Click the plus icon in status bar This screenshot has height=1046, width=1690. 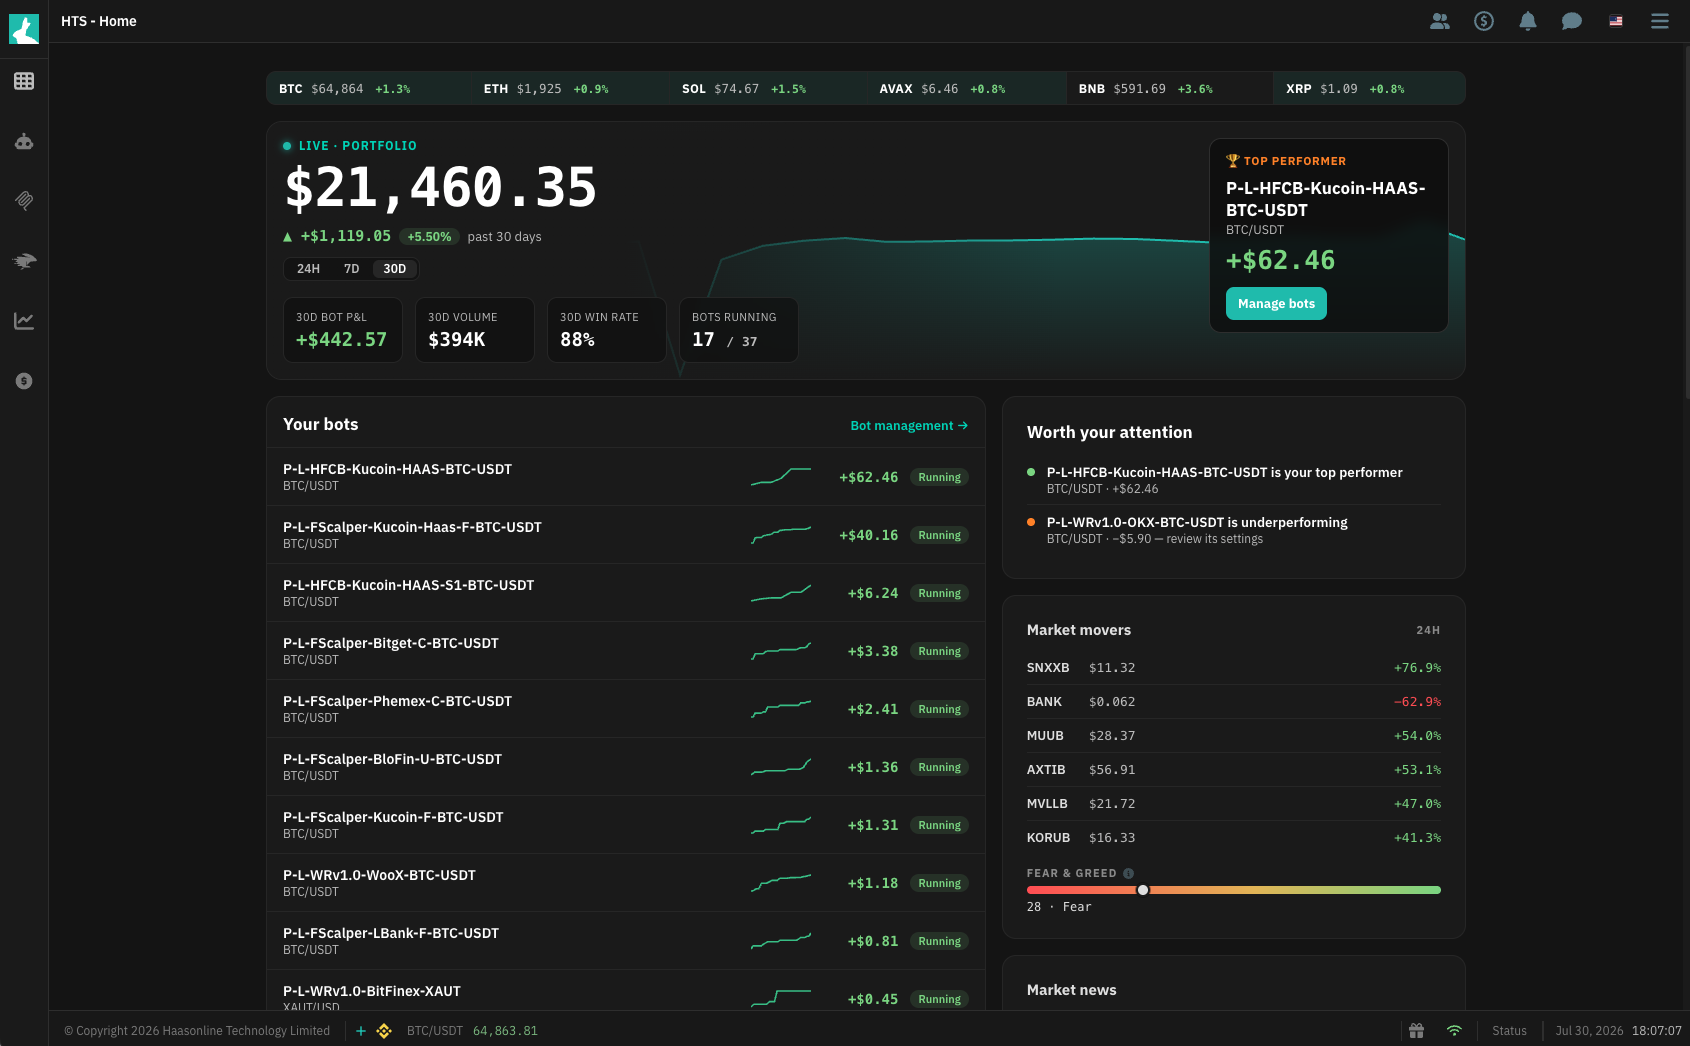361,1031
